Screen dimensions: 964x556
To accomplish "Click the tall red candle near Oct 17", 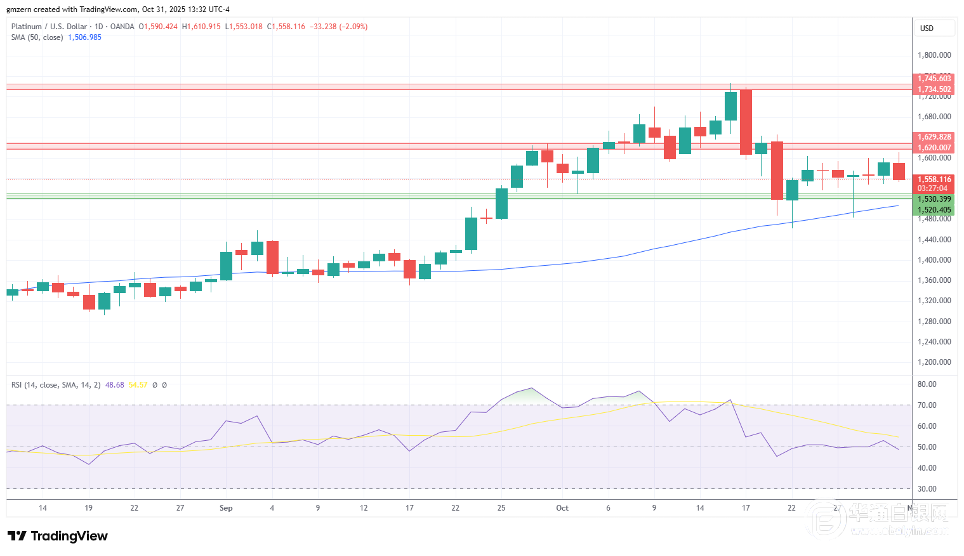I will point(745,122).
